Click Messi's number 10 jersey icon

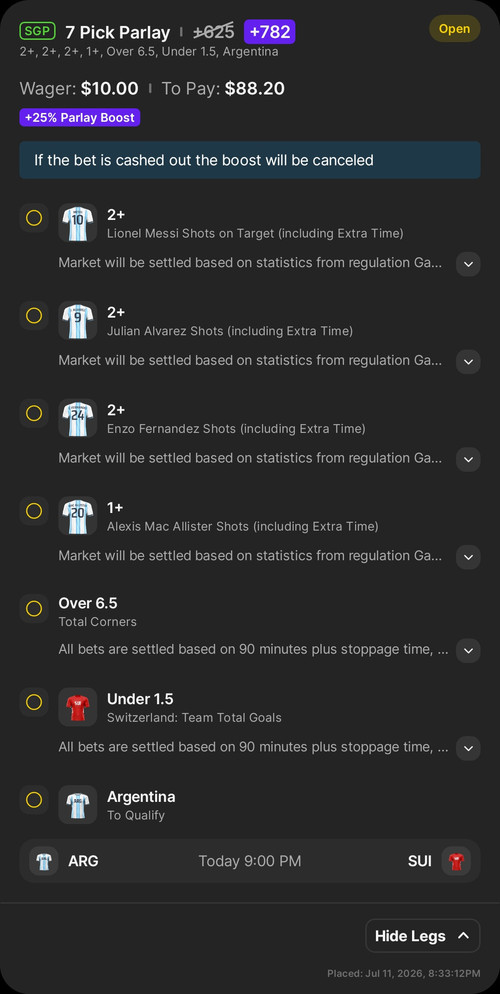click(x=78, y=223)
